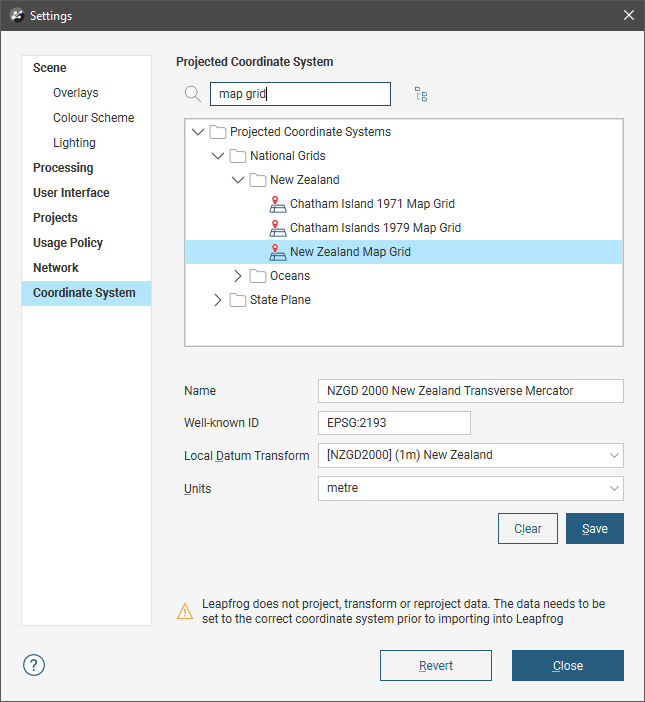
Task: Click the Leapfrog app icon in title bar
Action: pyautogui.click(x=17, y=16)
